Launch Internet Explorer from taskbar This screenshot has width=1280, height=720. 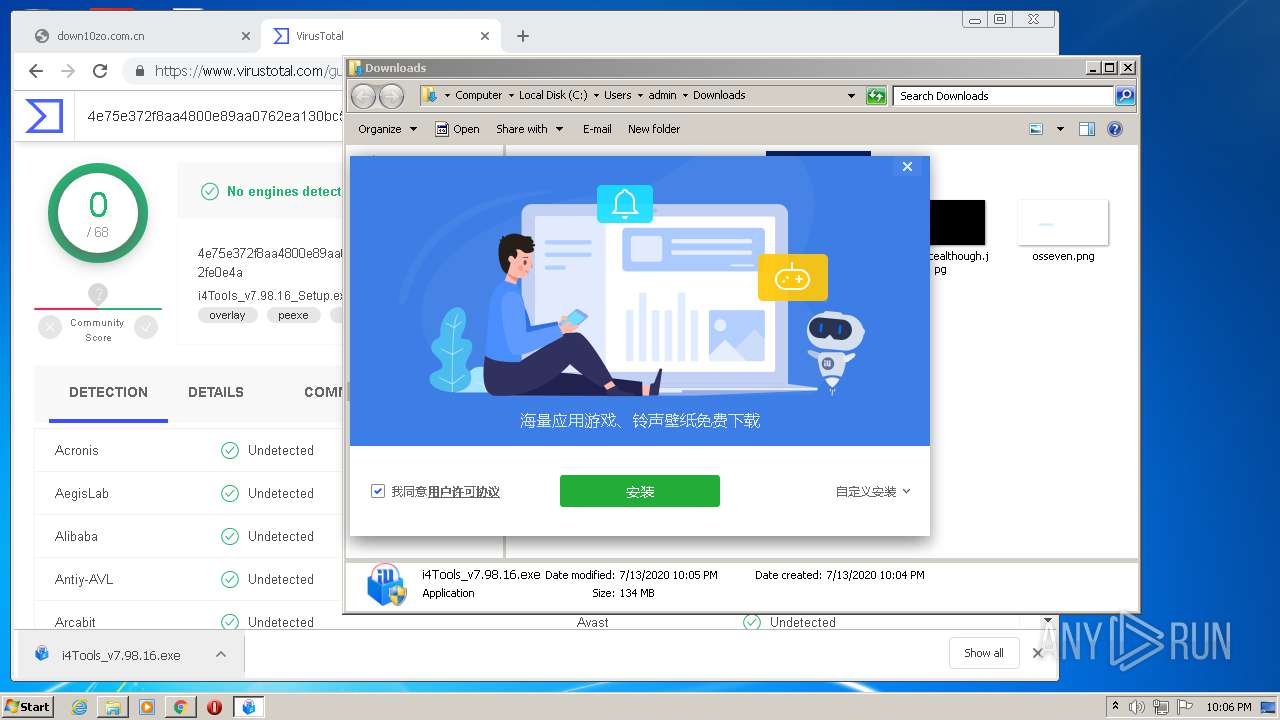pyautogui.click(x=79, y=707)
